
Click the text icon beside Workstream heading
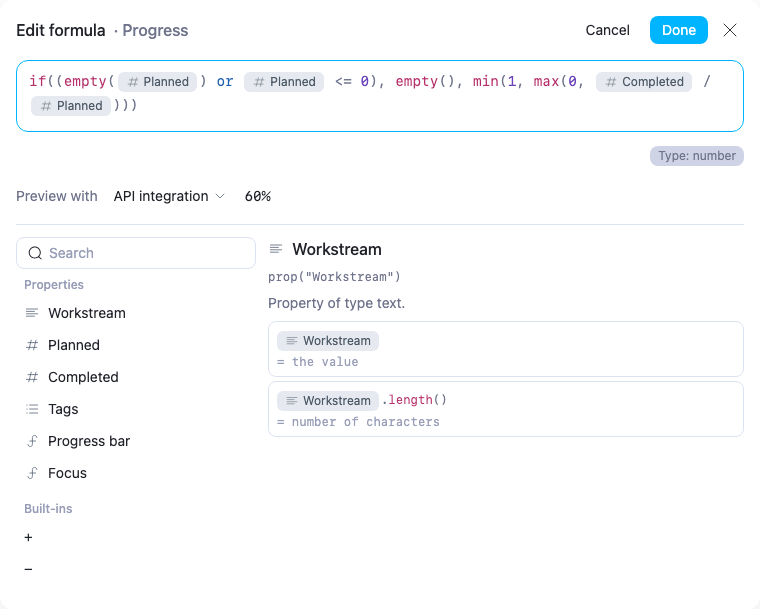click(276, 249)
